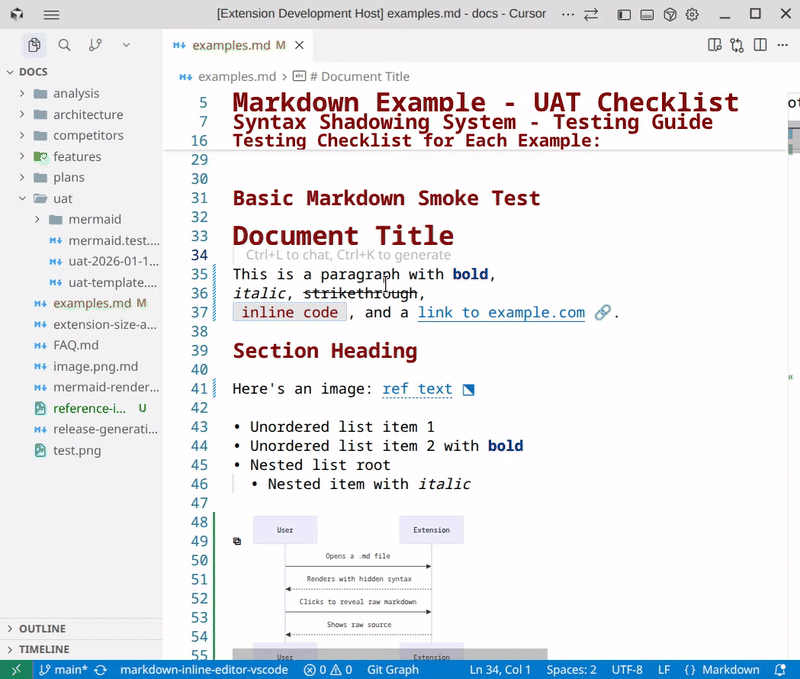Image resolution: width=800 pixels, height=679 pixels.
Task: Open notifications bell icon
Action: pyautogui.click(x=780, y=669)
